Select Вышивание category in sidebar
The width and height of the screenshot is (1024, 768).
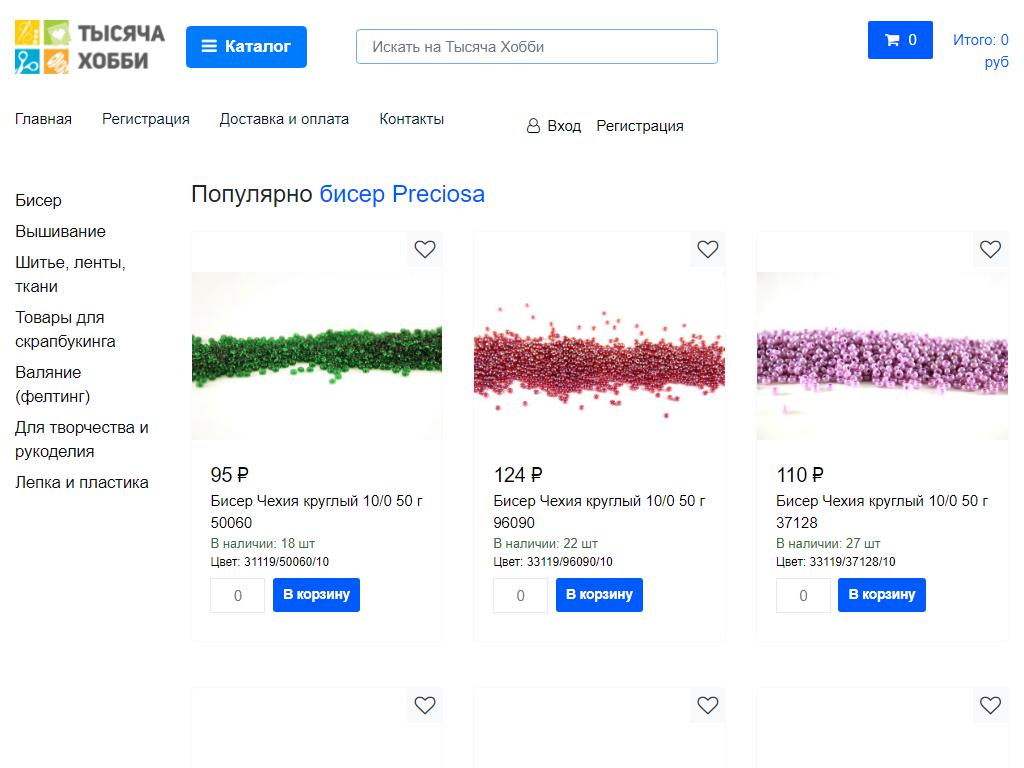(x=60, y=231)
